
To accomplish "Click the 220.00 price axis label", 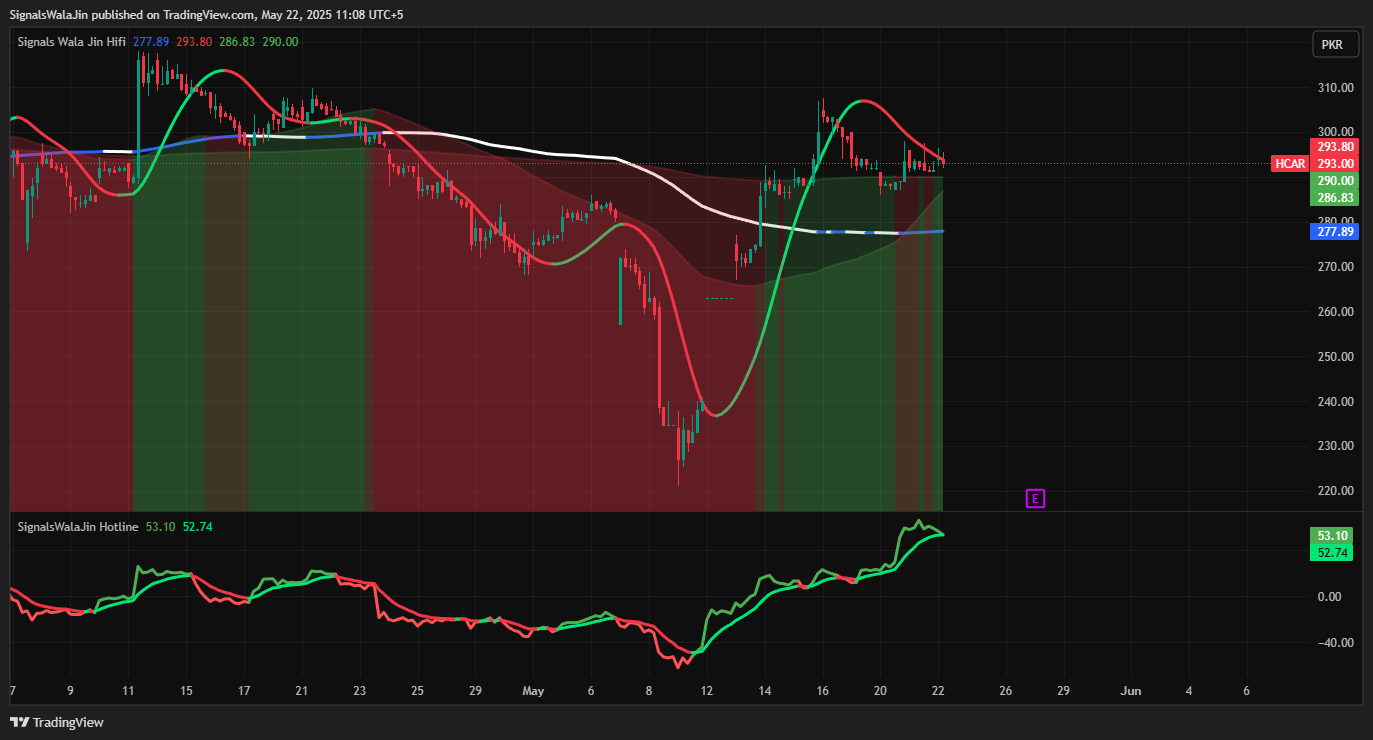I will click(1337, 491).
